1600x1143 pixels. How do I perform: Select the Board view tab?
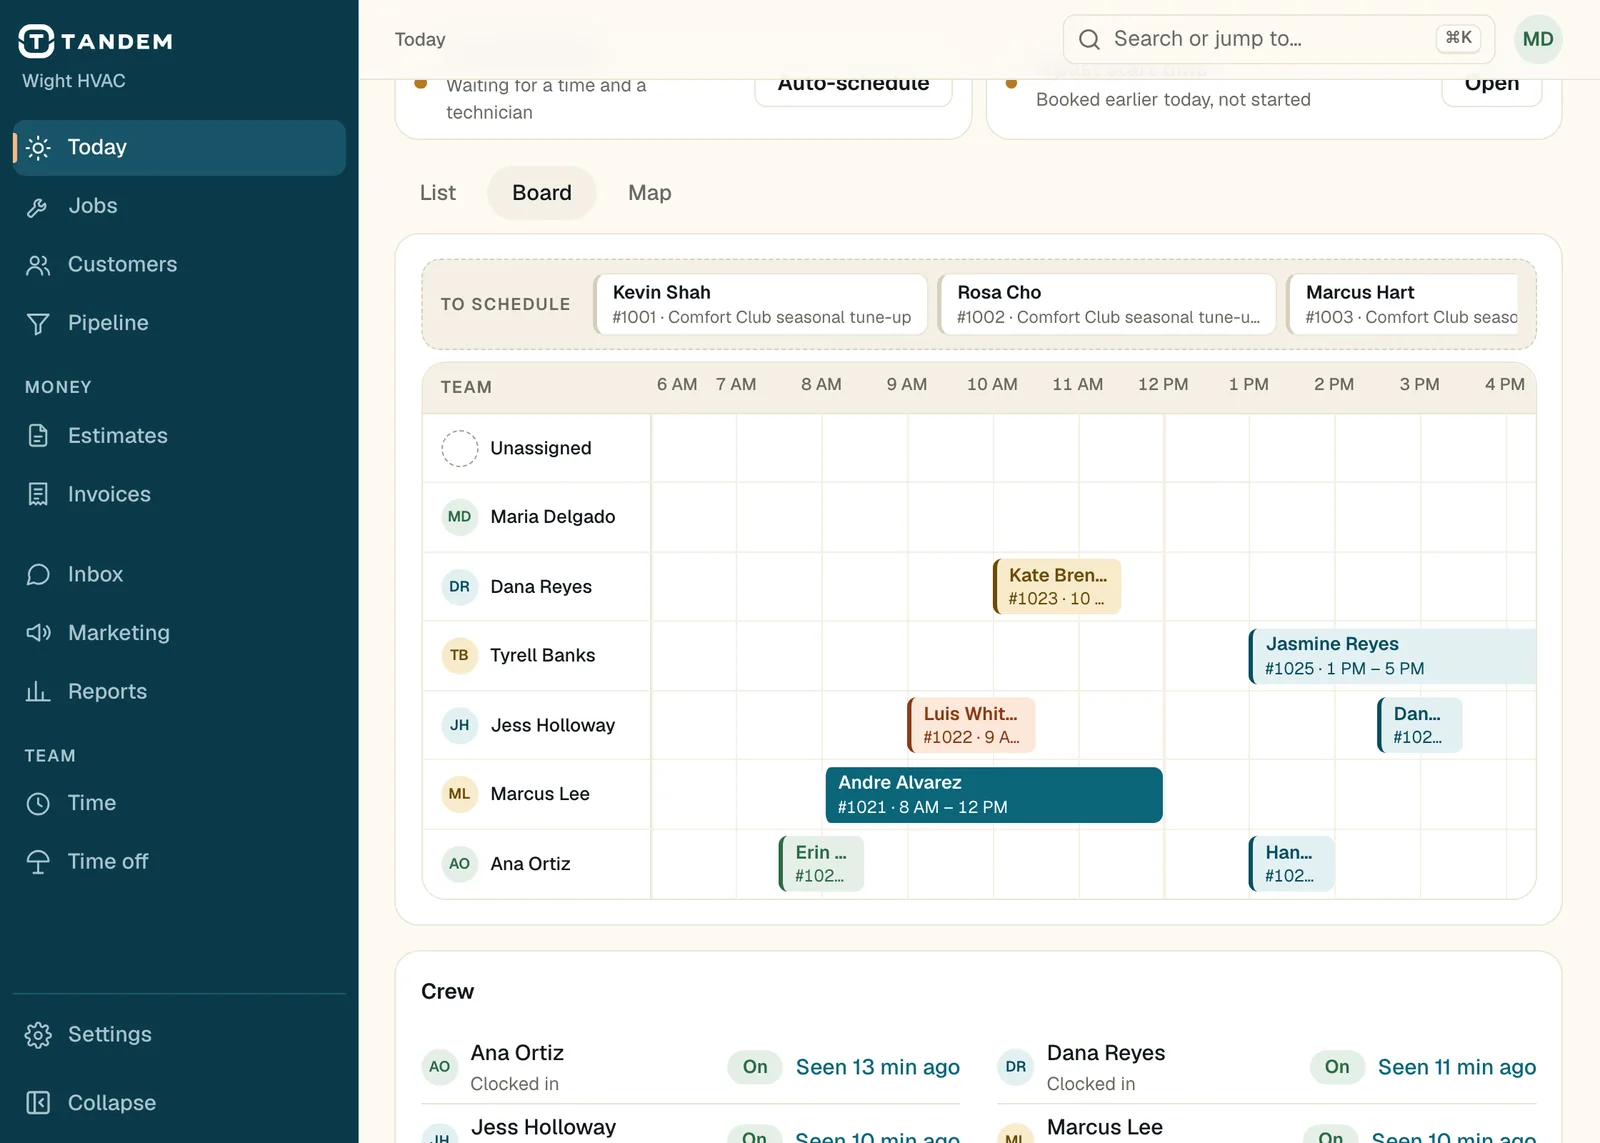click(x=542, y=193)
